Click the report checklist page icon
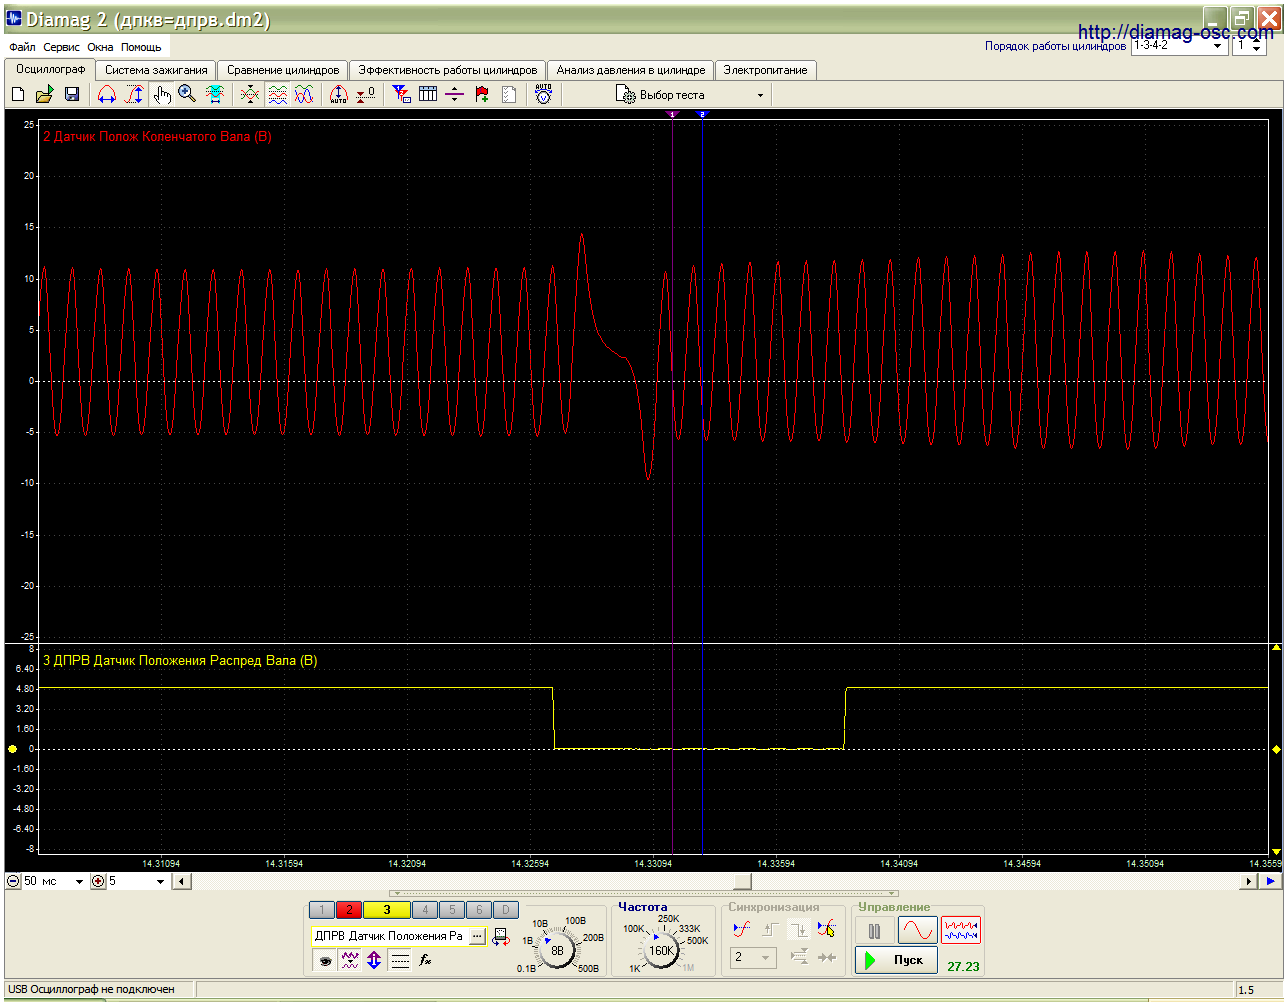The width and height of the screenshot is (1288, 1002). click(x=509, y=94)
